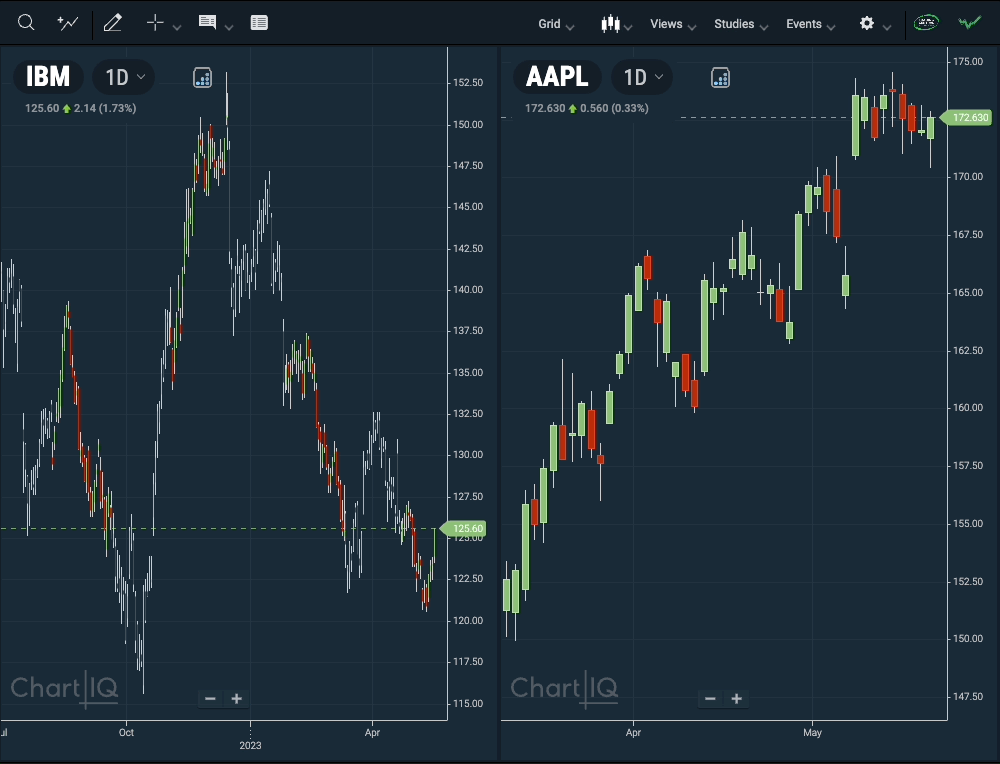This screenshot has width=1000, height=764.
Task: Open the IBM 1D periodicity dropdown
Action: (x=124, y=77)
